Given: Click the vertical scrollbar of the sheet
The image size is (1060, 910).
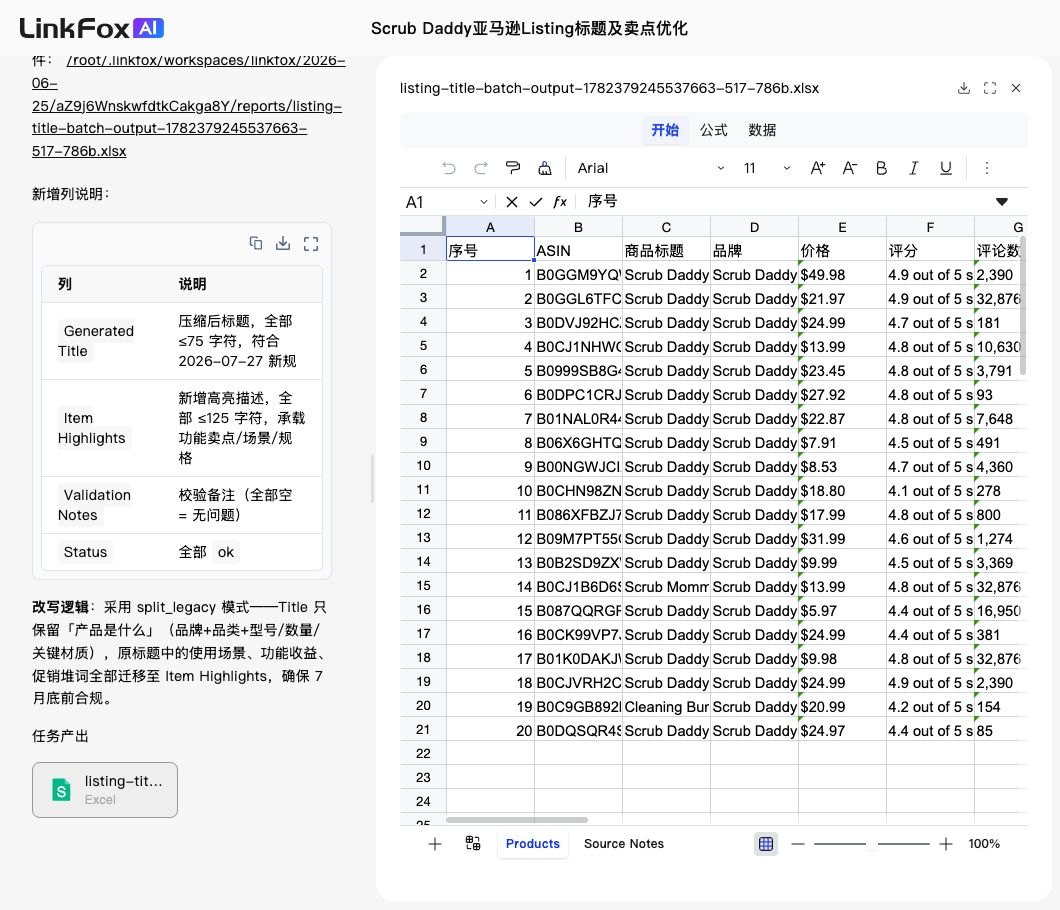Looking at the screenshot, I should click(x=1023, y=306).
